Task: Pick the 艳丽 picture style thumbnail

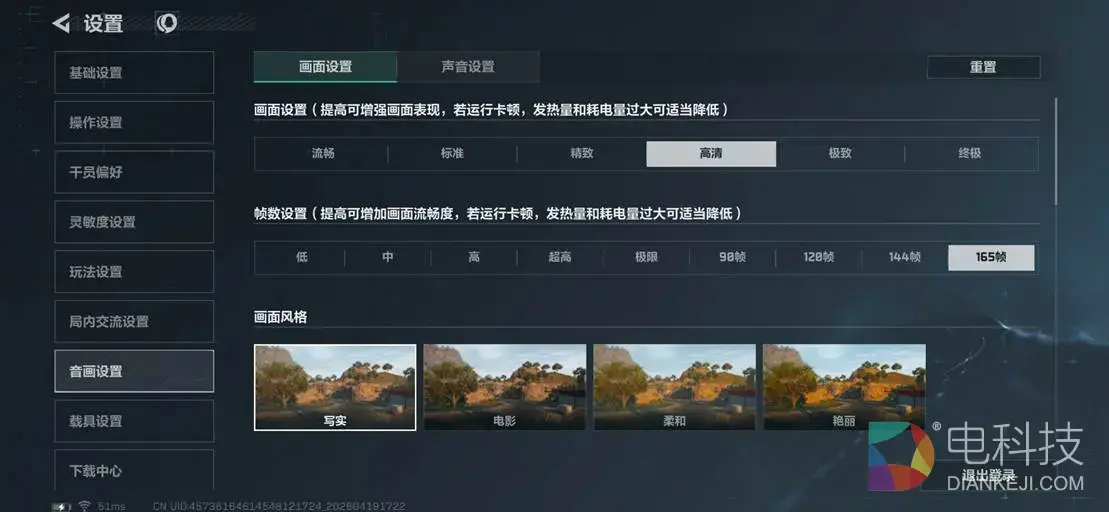Action: click(844, 387)
